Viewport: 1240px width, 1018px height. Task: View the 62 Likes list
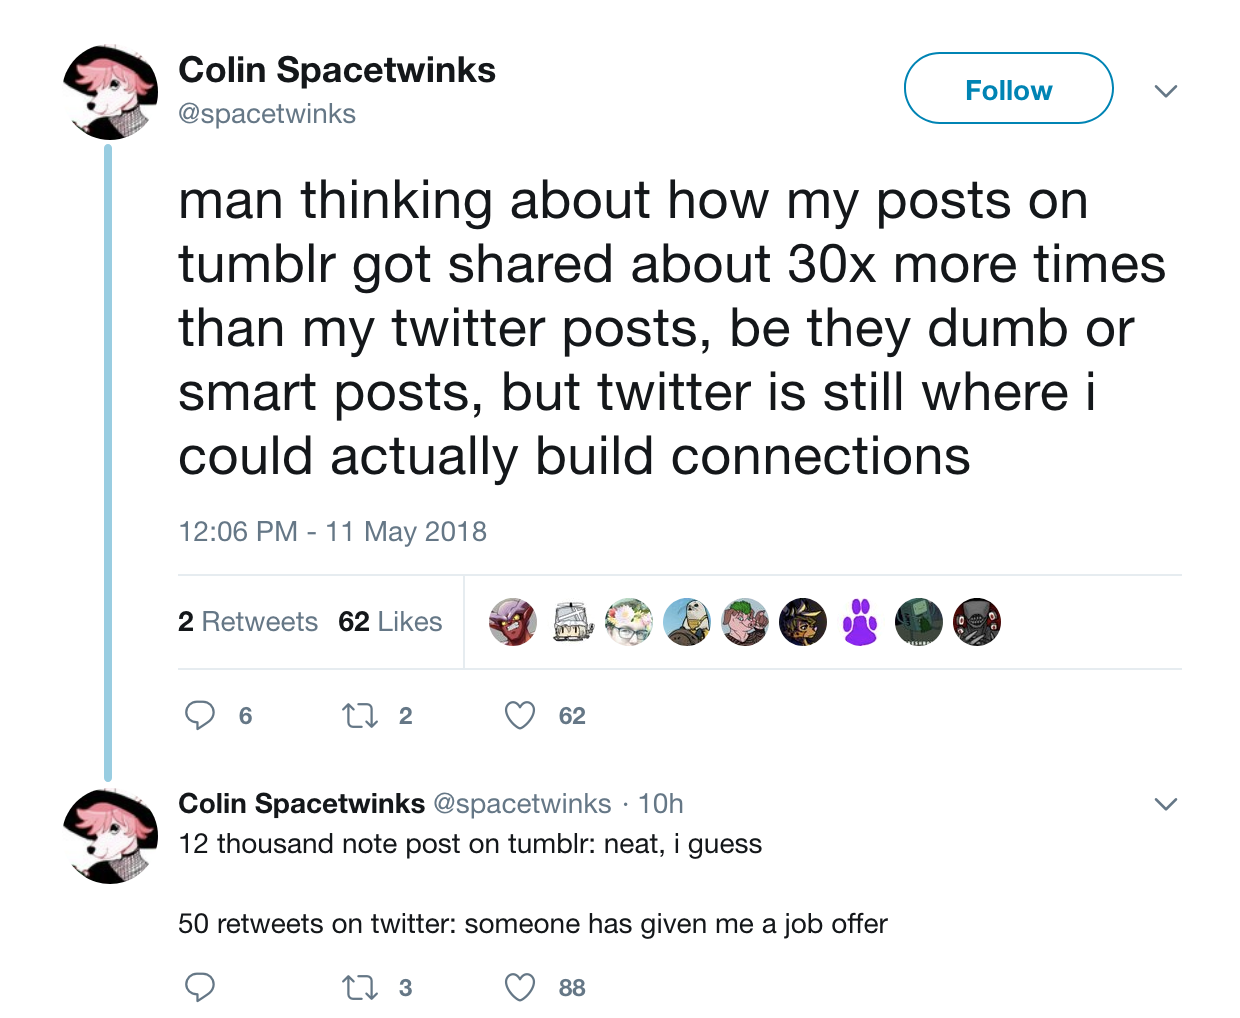pyautogui.click(x=390, y=622)
